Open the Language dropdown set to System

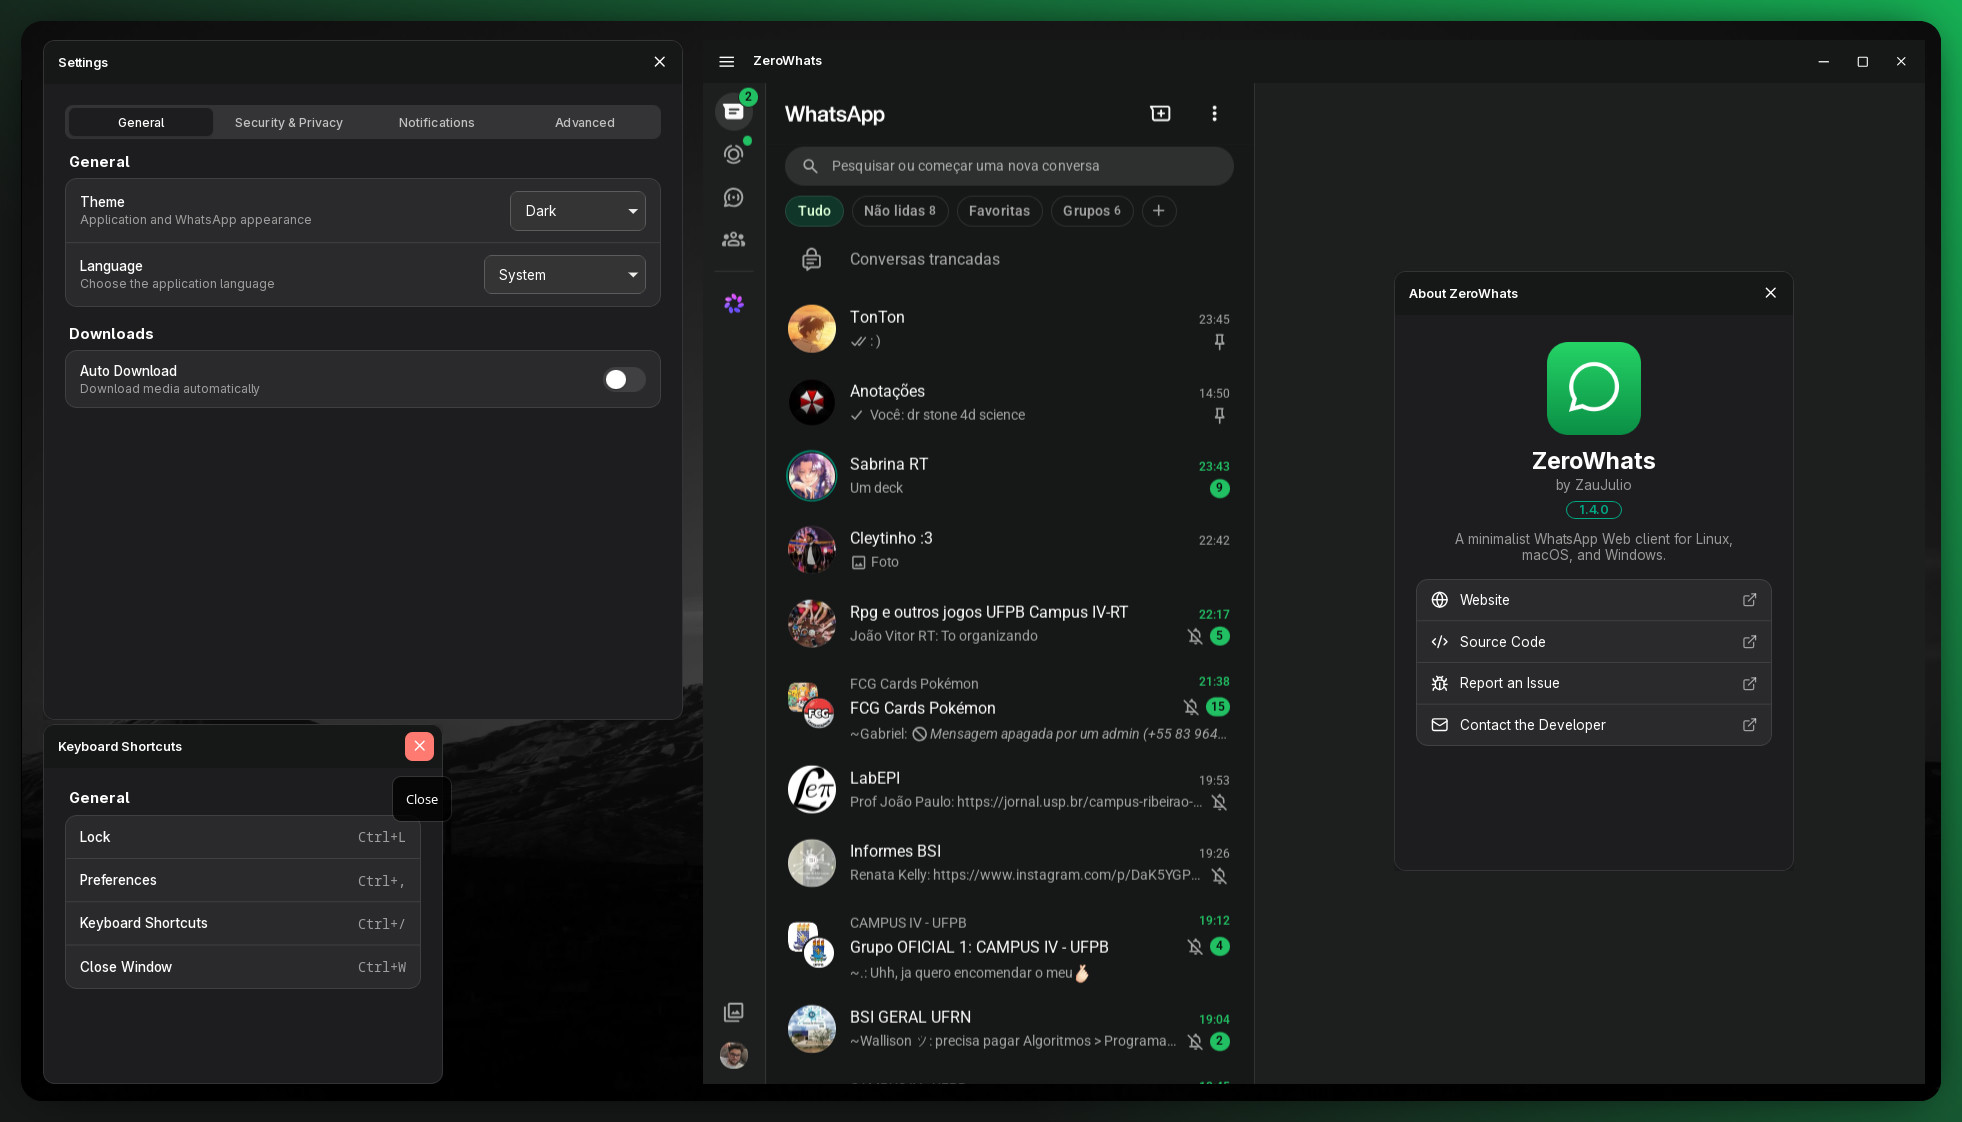[565, 275]
